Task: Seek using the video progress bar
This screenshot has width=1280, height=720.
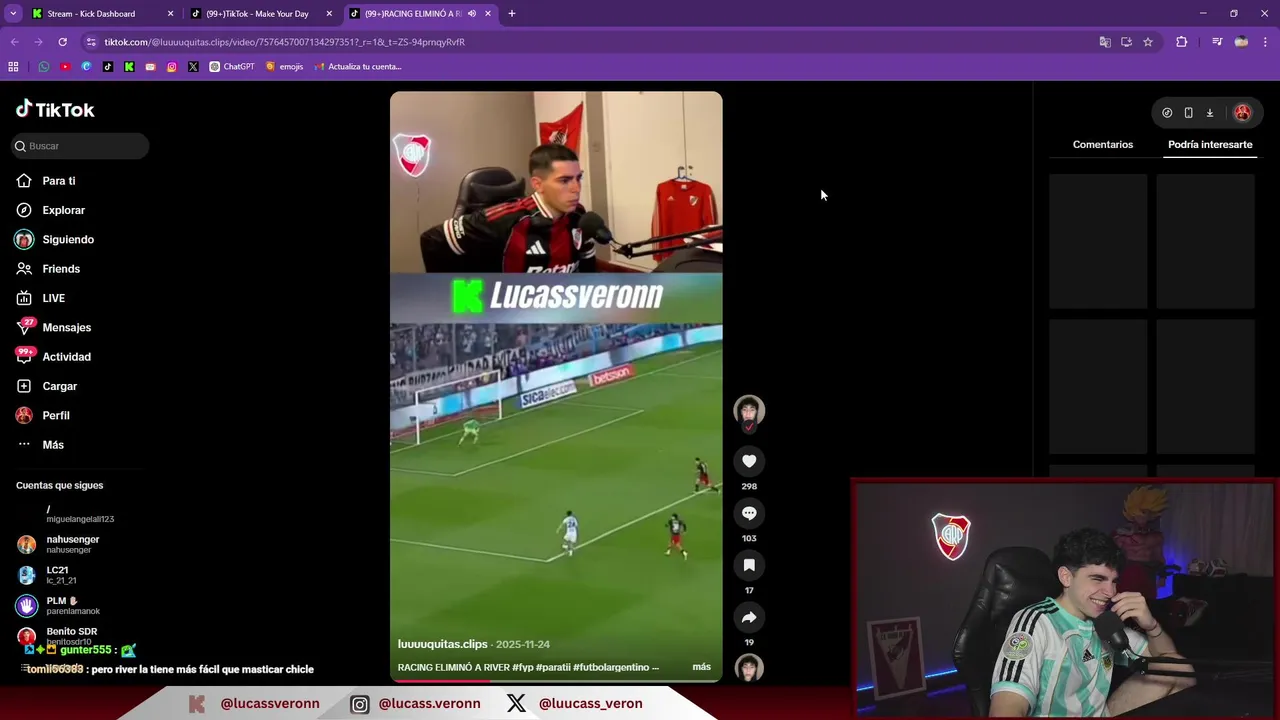Action: point(556,681)
